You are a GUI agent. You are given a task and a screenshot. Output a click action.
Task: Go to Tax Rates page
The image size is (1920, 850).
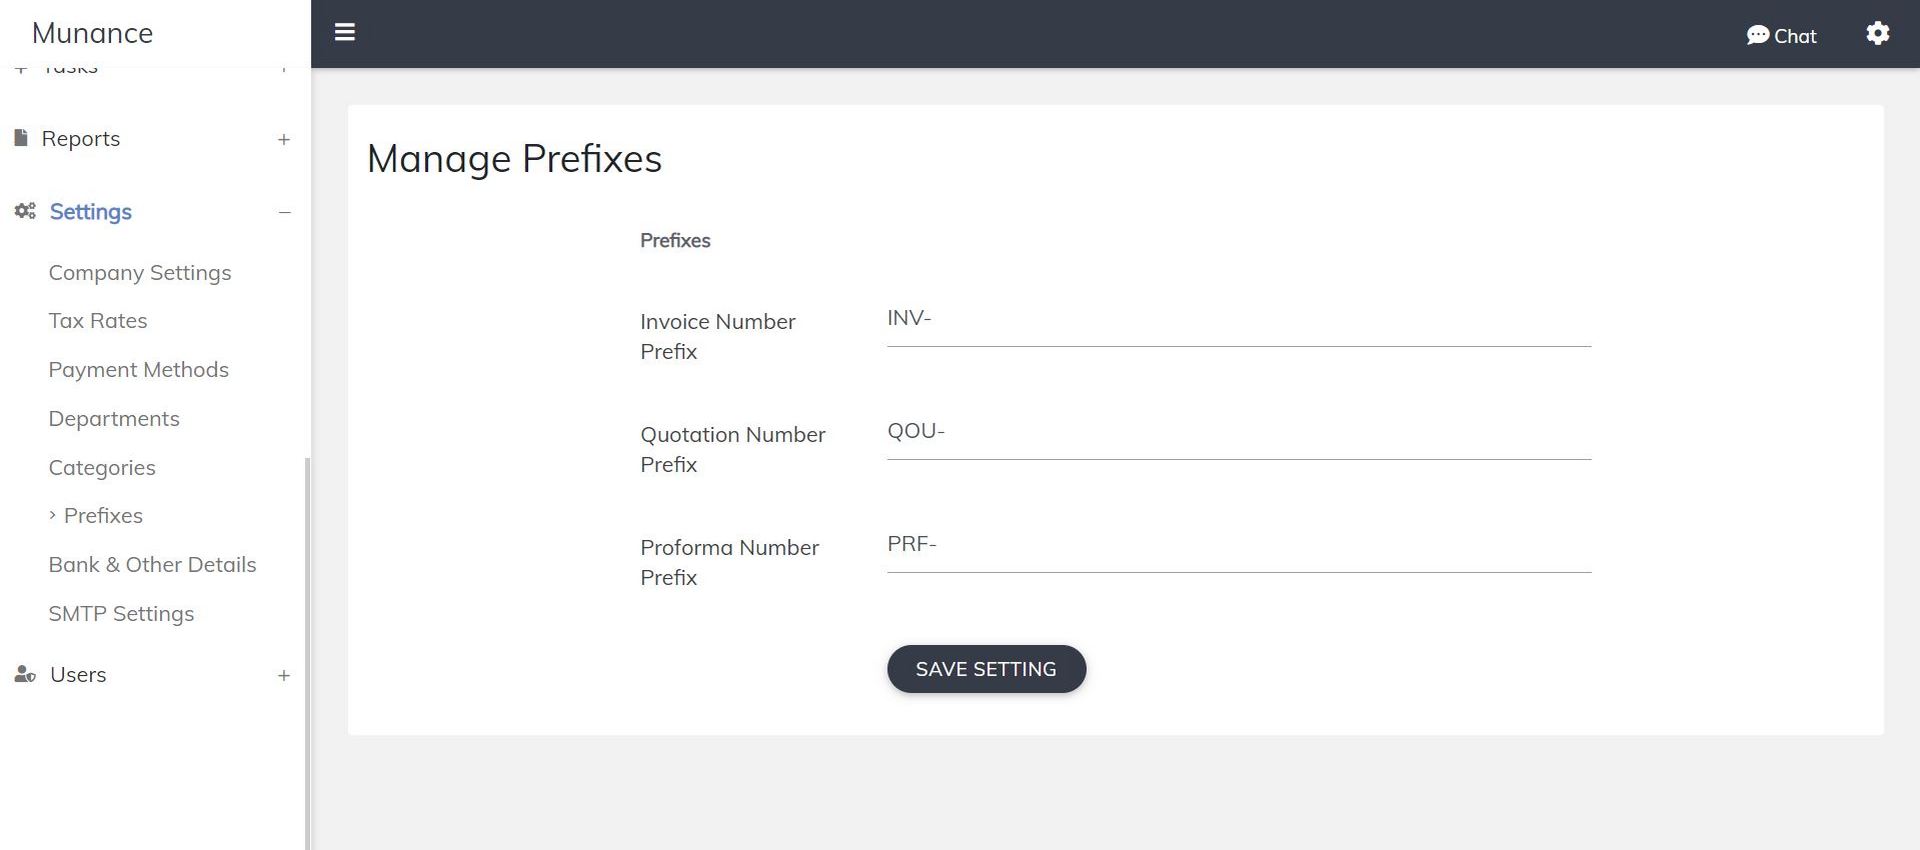[x=98, y=321]
